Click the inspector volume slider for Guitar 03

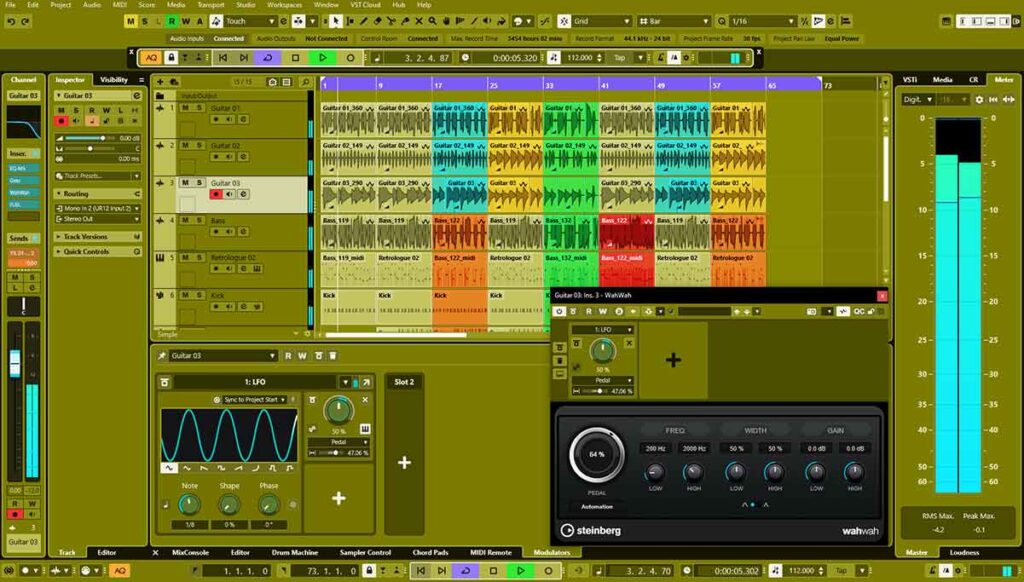tap(90, 138)
